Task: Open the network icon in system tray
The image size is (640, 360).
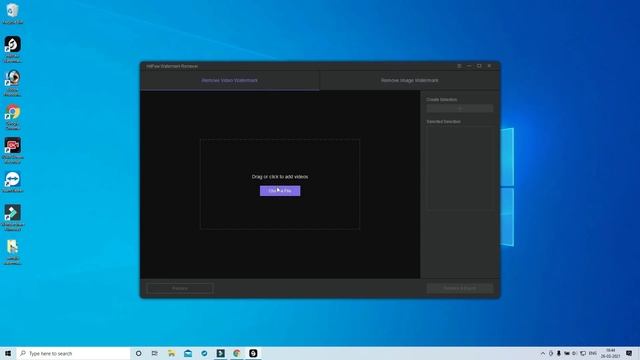Action: 583,353
